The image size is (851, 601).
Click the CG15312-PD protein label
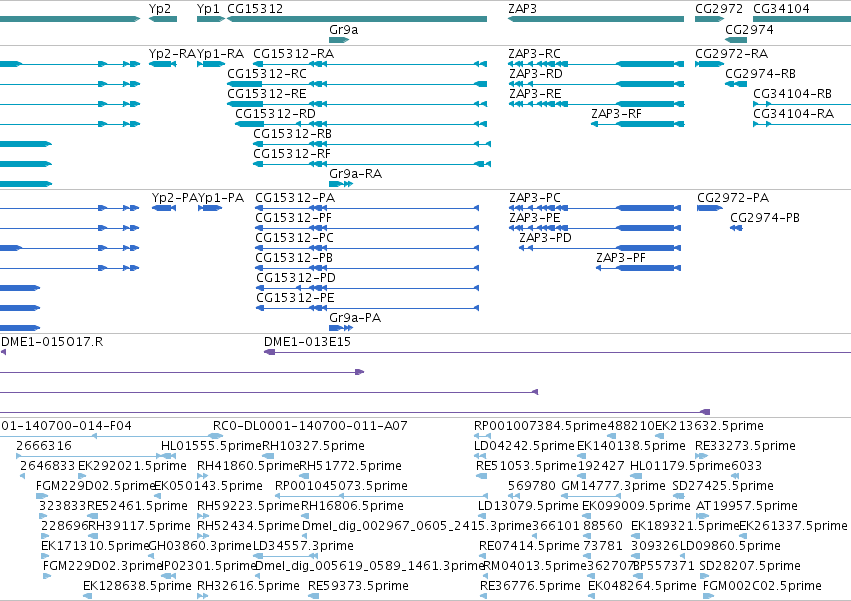pos(296,279)
